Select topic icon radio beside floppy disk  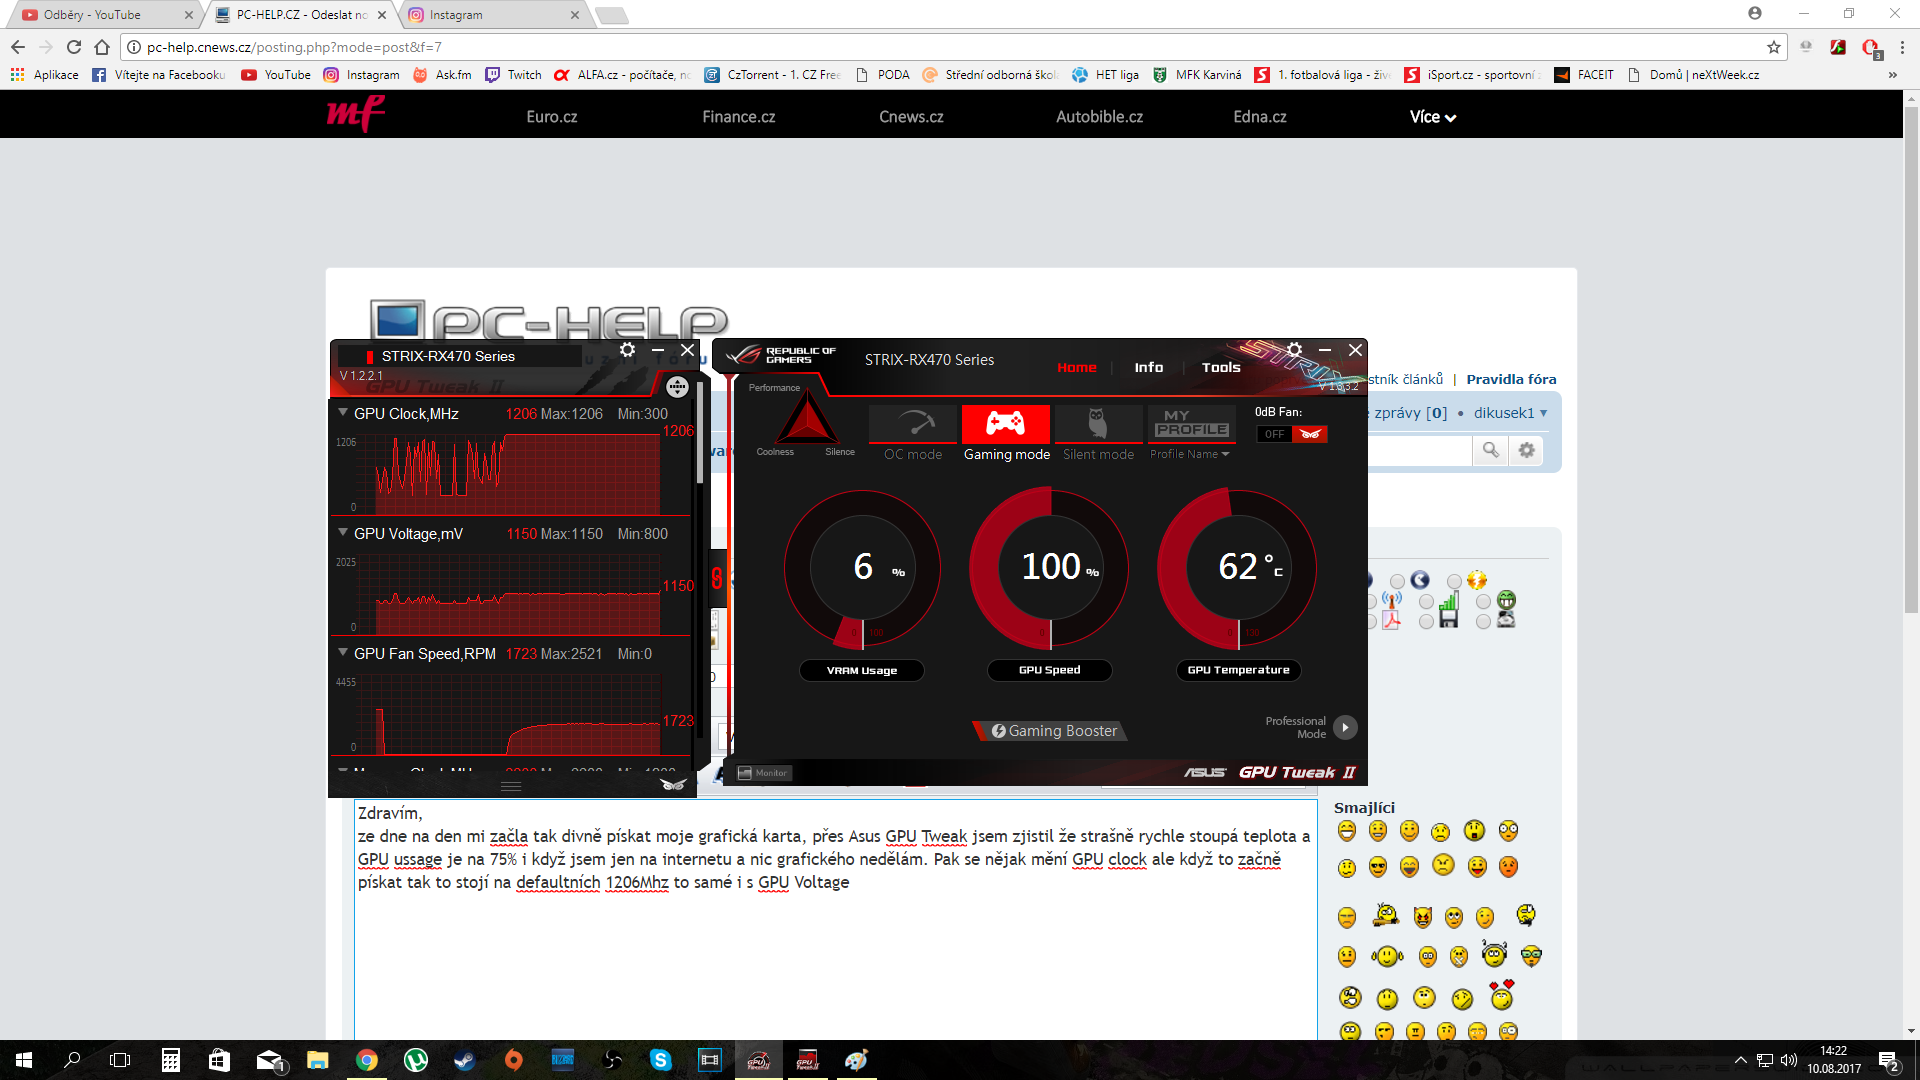(1426, 622)
